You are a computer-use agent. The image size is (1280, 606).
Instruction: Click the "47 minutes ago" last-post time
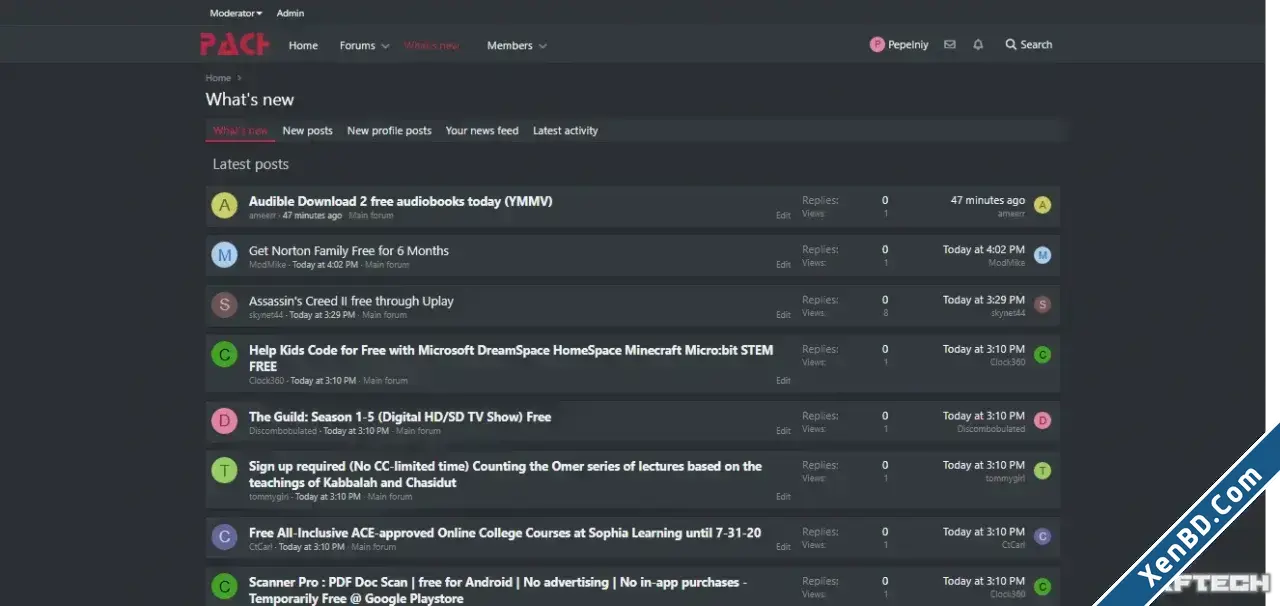[x=987, y=200]
